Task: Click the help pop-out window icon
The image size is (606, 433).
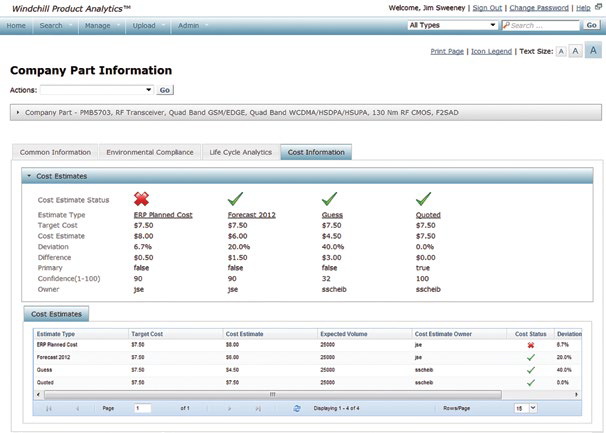Action: point(598,7)
